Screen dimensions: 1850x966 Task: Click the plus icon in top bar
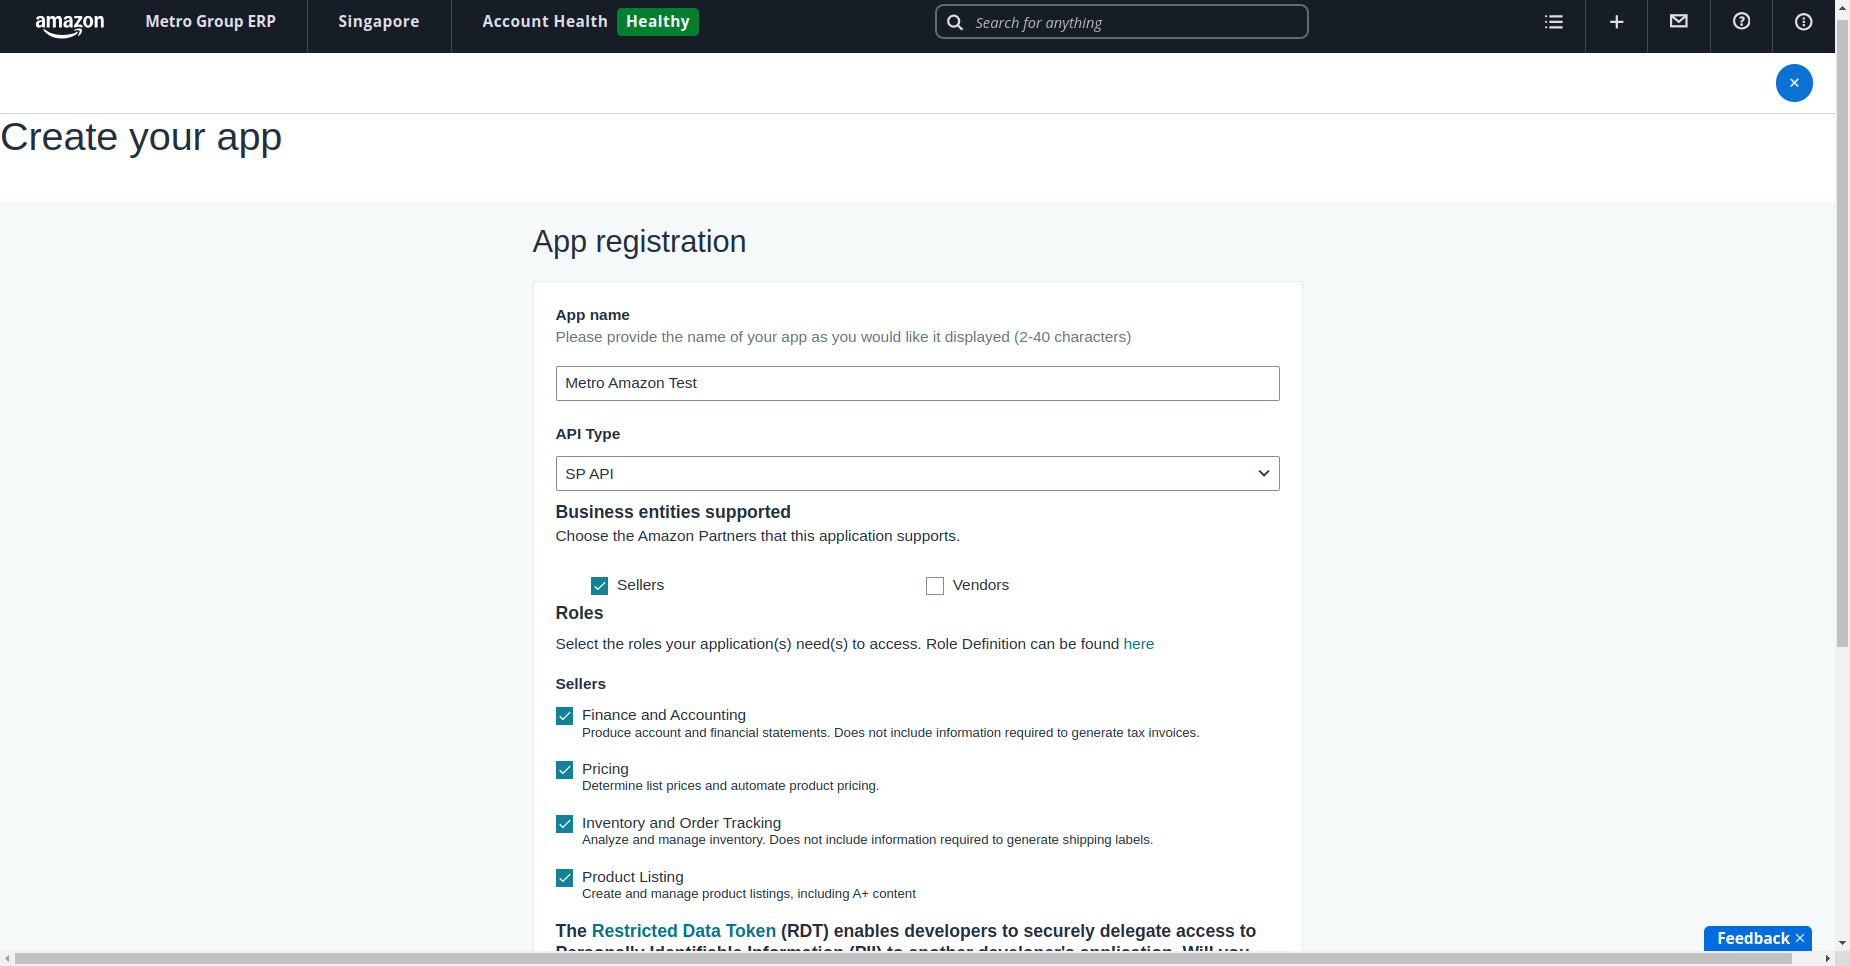[1616, 22]
